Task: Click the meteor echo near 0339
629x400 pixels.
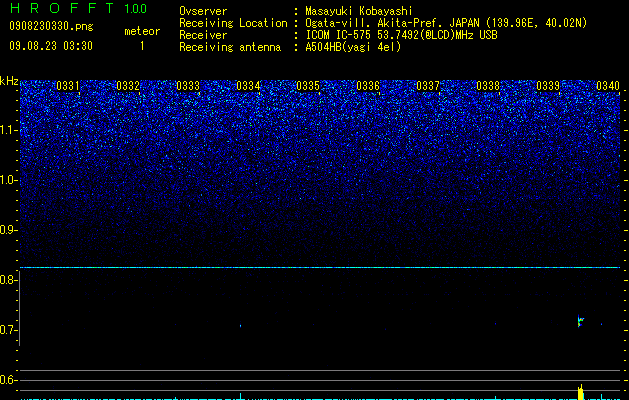Action: [x=580, y=321]
